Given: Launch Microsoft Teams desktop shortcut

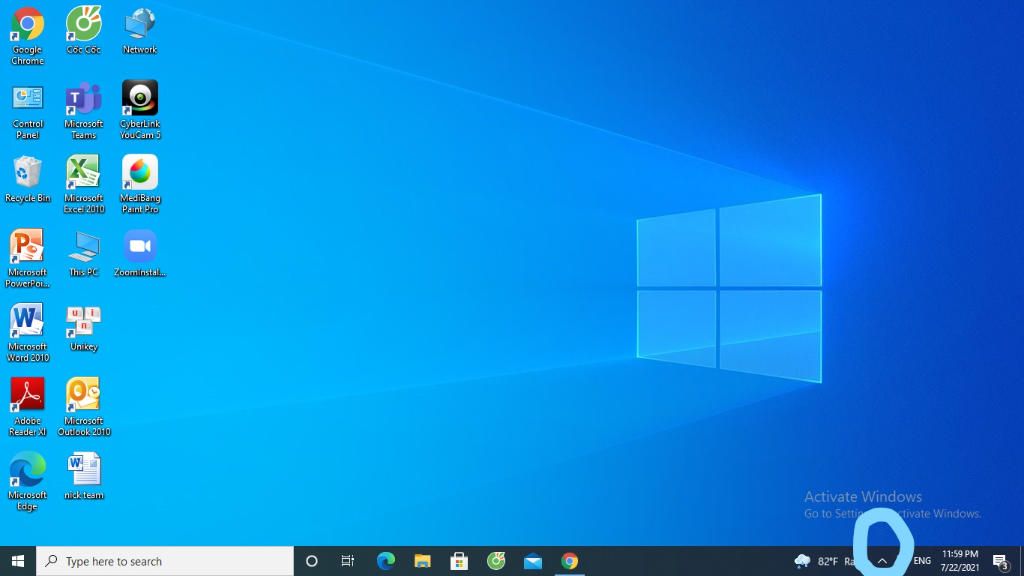Looking at the screenshot, I should point(84,111).
